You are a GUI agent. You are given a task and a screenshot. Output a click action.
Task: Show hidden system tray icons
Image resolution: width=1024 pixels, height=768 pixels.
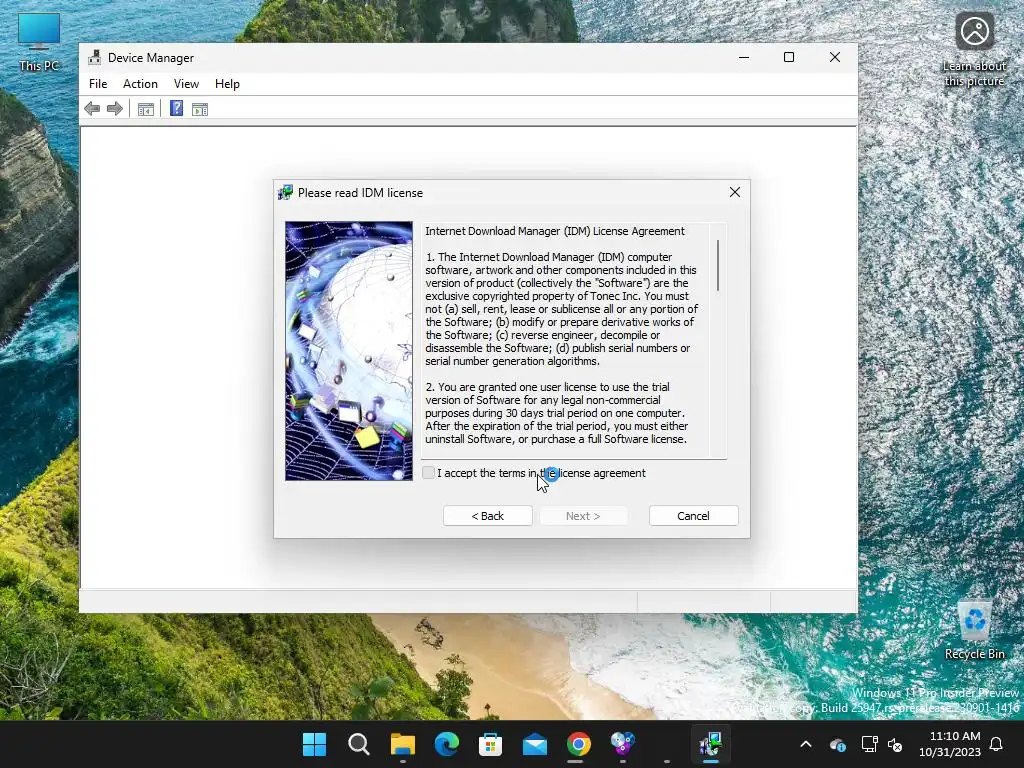pos(806,744)
